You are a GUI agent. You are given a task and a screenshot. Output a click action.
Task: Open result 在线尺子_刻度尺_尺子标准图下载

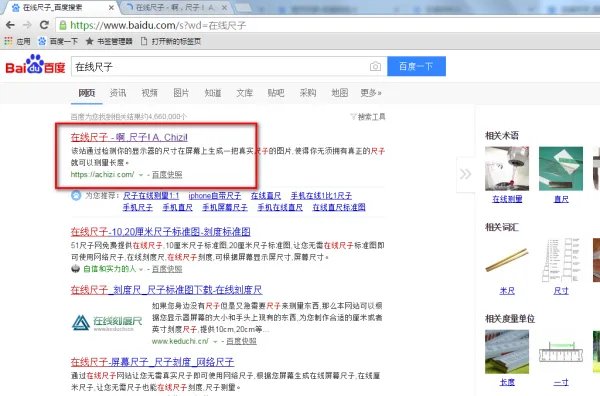point(166,290)
